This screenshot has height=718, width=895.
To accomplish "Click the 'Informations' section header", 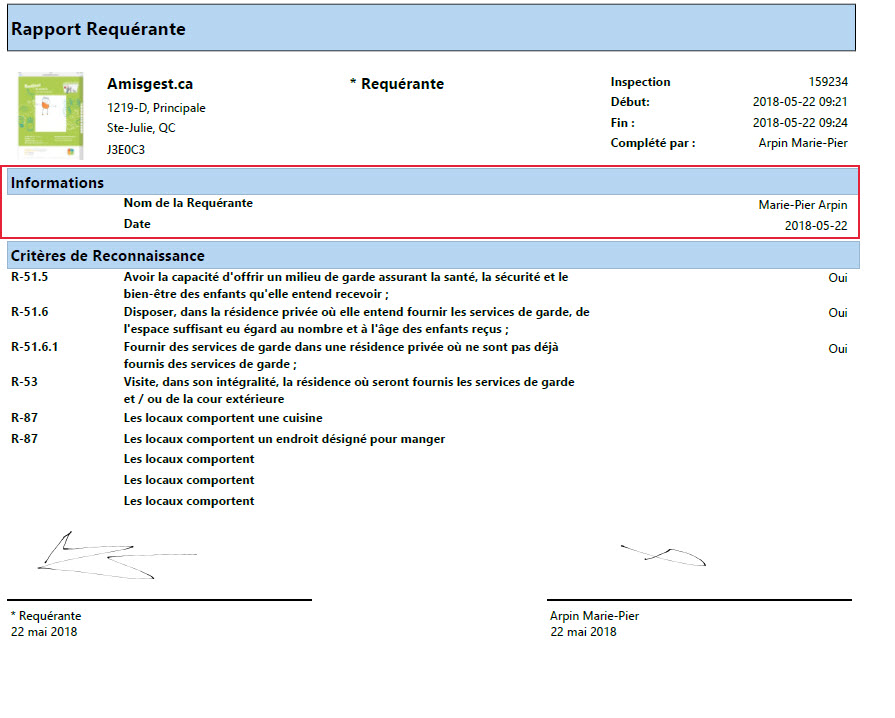I will (x=433, y=183).
